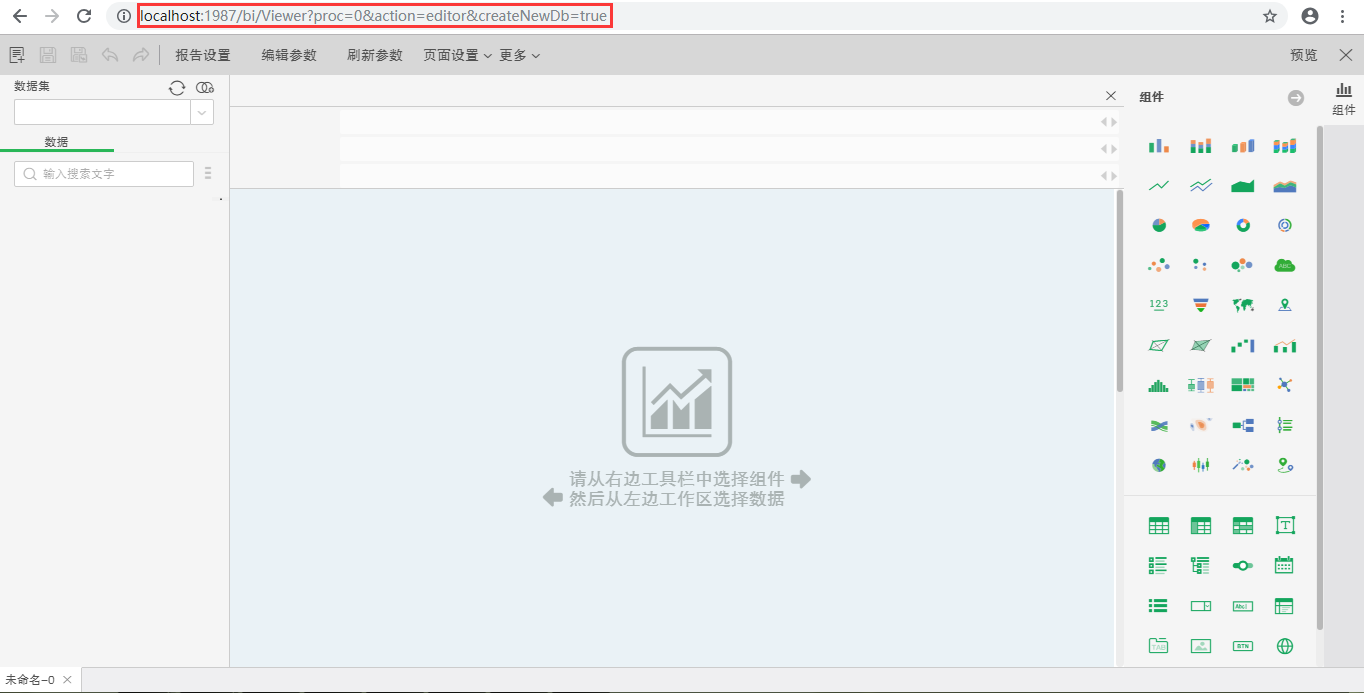Select the BTN button component
Viewport: 1364px width, 693px height.
1243,646
